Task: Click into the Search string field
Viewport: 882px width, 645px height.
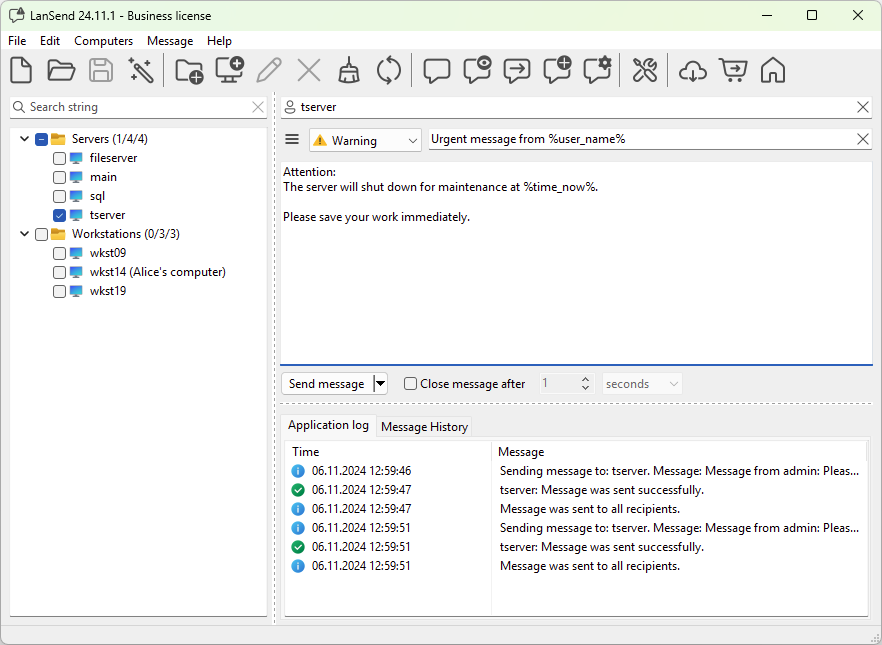Action: 135,107
